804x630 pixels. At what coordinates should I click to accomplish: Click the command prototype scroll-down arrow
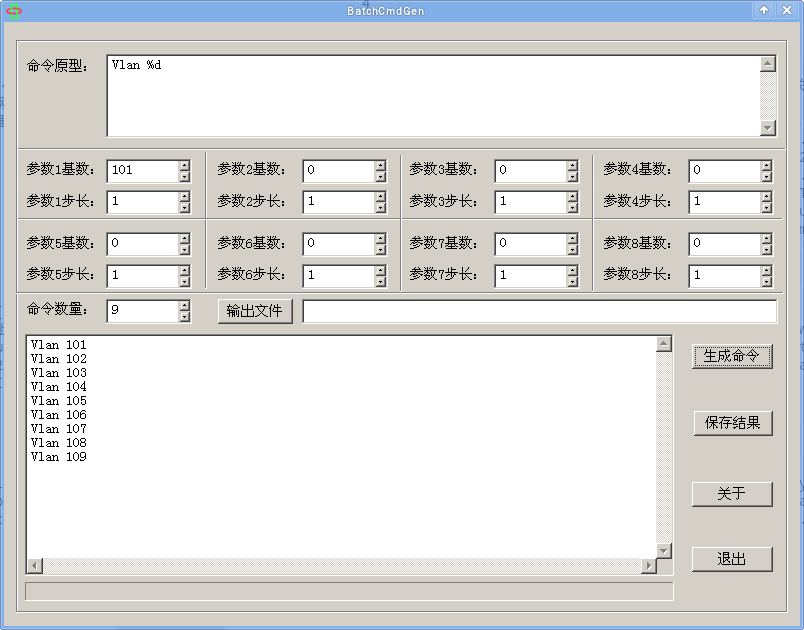pyautogui.click(x=768, y=128)
